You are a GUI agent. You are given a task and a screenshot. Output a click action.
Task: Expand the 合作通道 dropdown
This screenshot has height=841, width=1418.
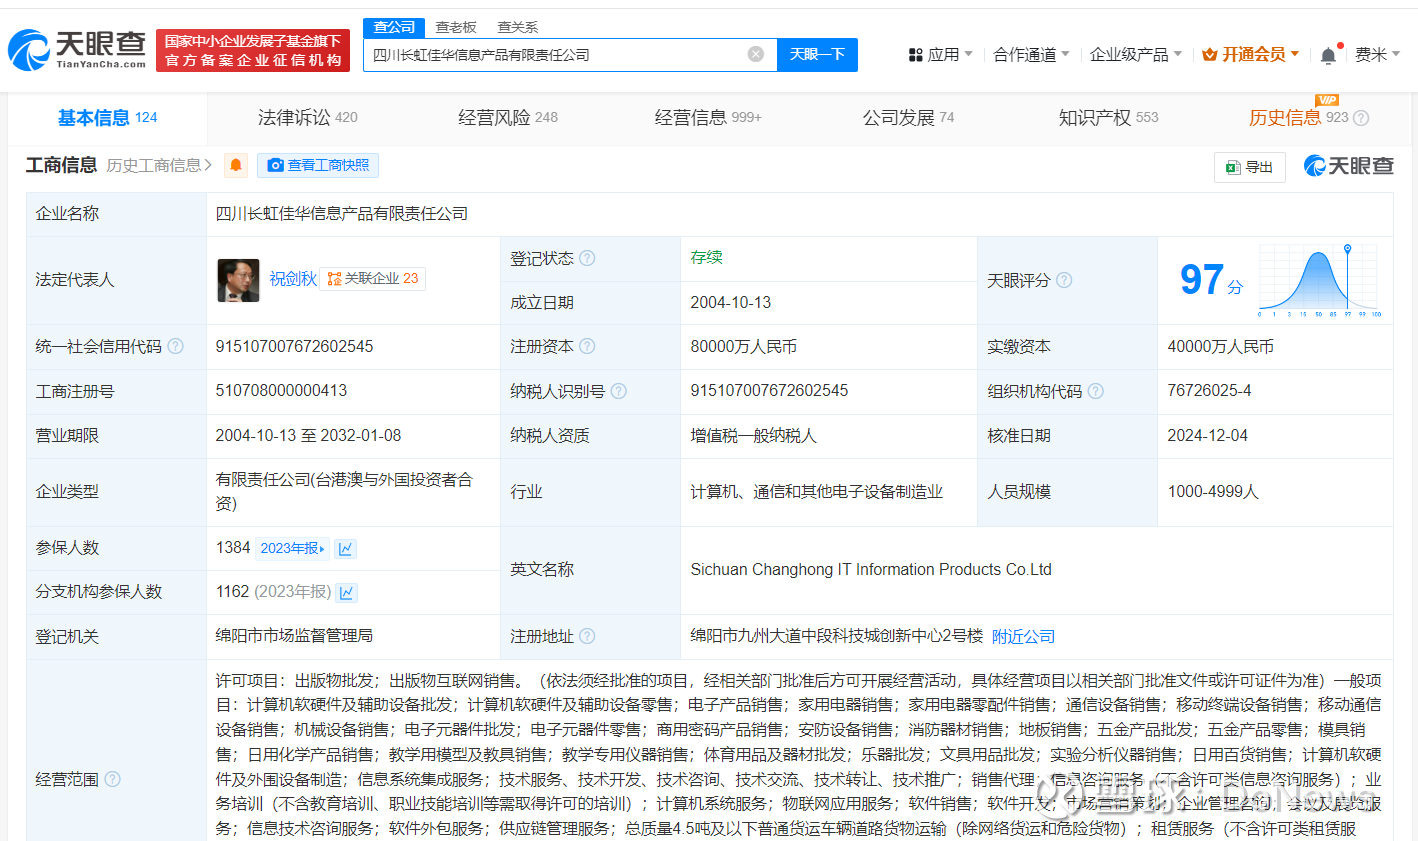pyautogui.click(x=1030, y=54)
